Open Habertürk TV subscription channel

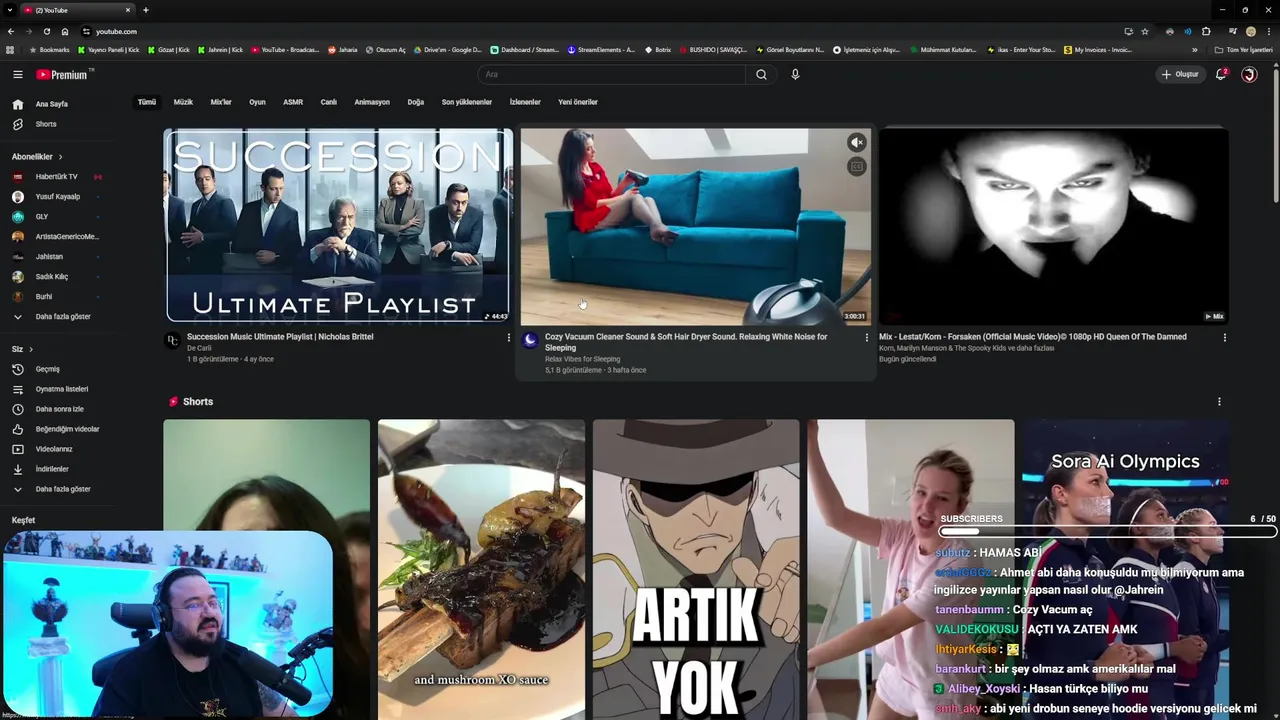pos(56,177)
